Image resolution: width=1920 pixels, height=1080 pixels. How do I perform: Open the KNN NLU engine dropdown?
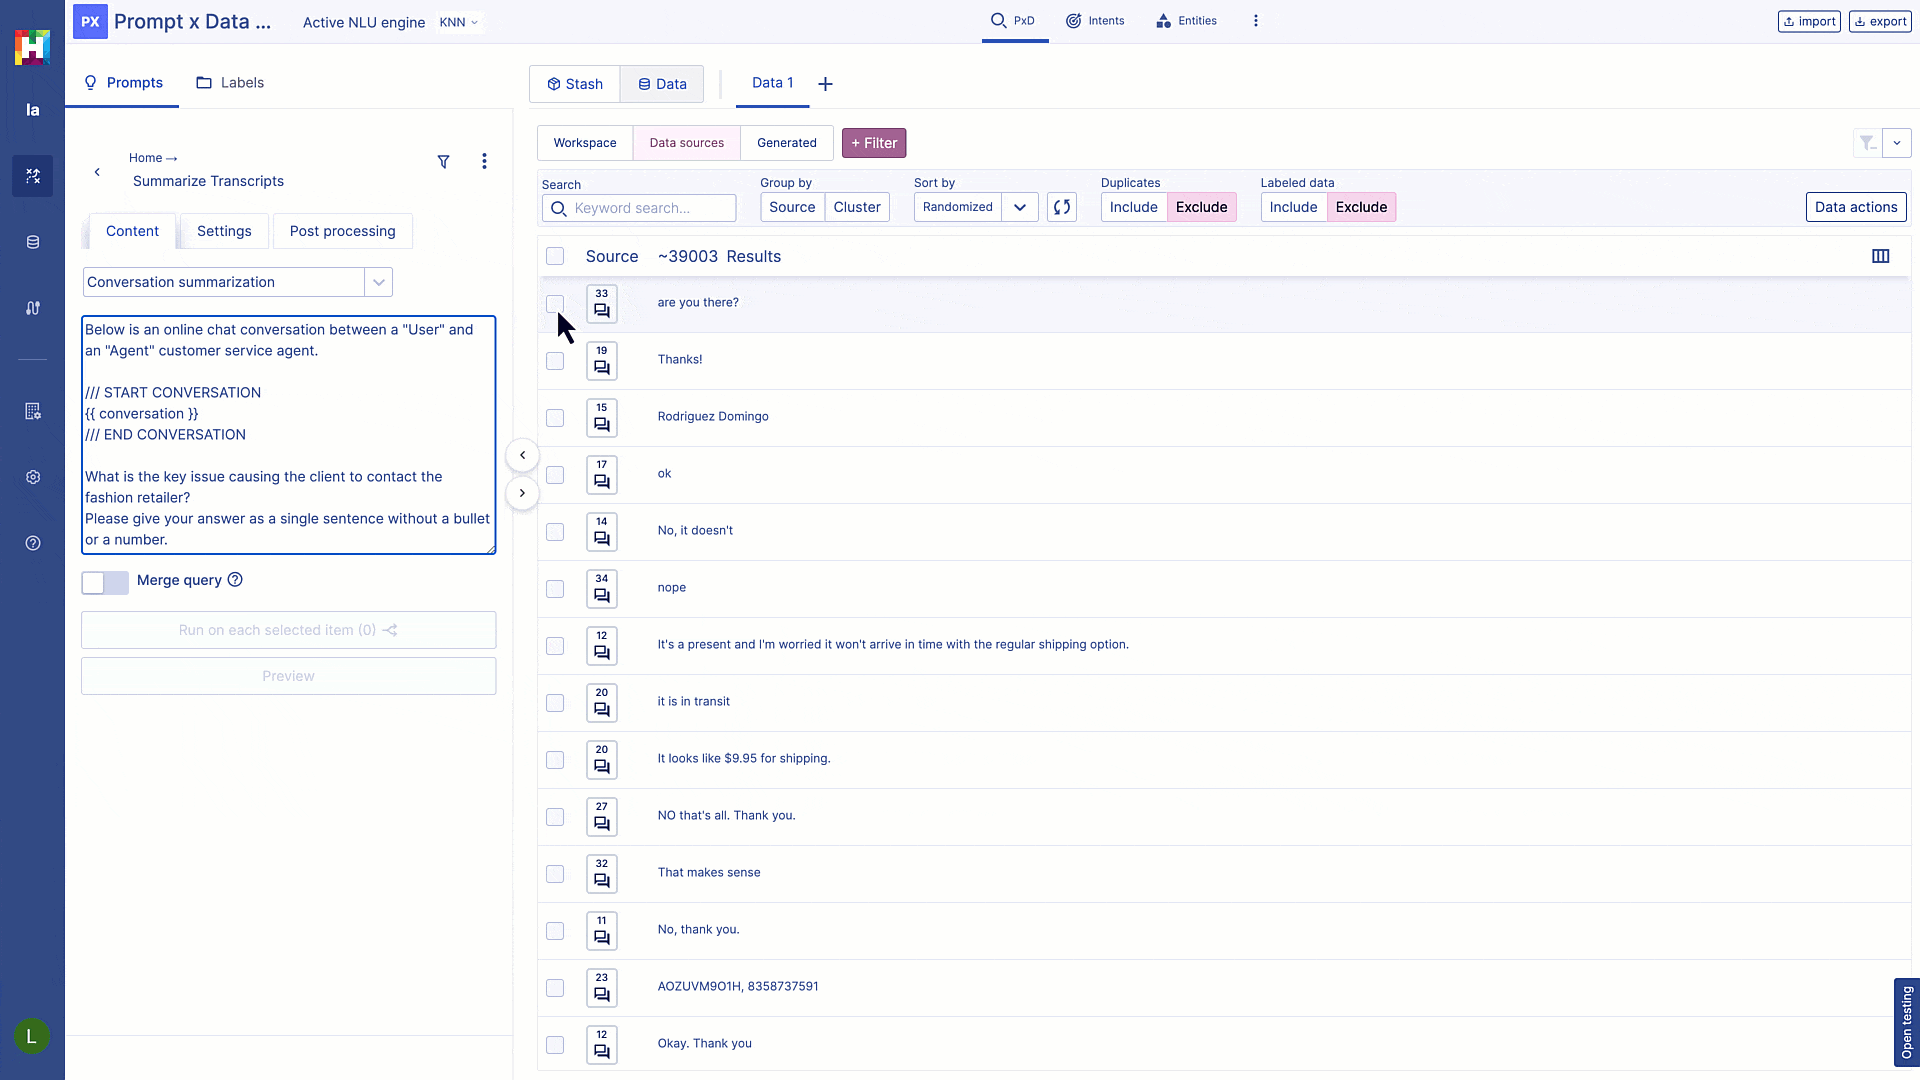(x=459, y=22)
